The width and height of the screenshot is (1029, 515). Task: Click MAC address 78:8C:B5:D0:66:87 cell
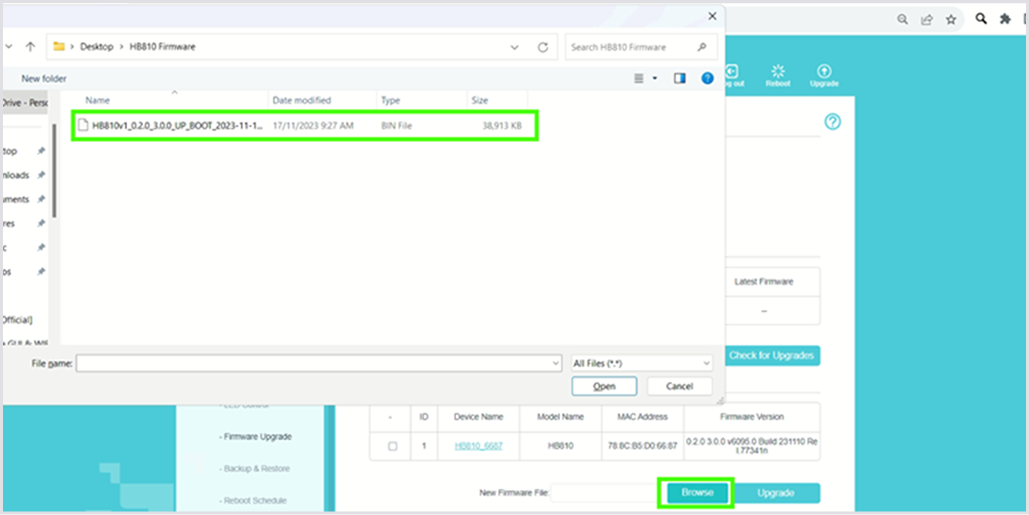[x=642, y=446]
